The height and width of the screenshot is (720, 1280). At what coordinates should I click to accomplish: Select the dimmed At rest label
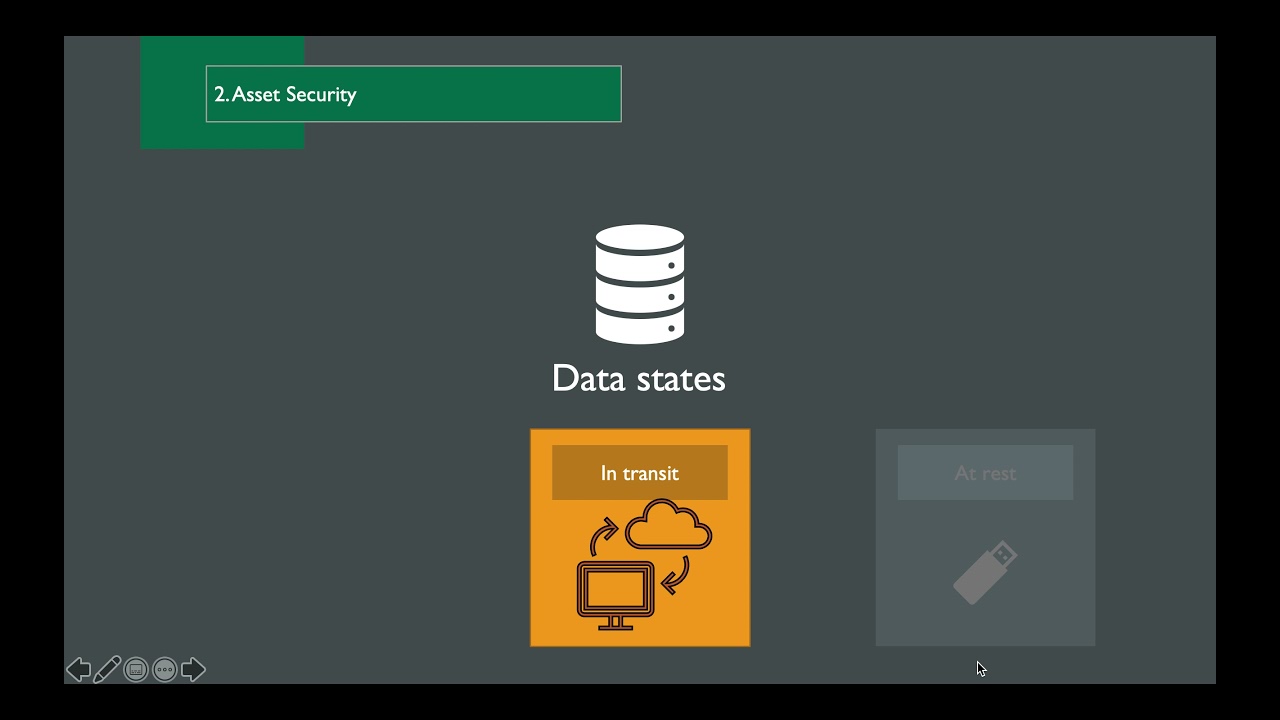click(x=985, y=473)
